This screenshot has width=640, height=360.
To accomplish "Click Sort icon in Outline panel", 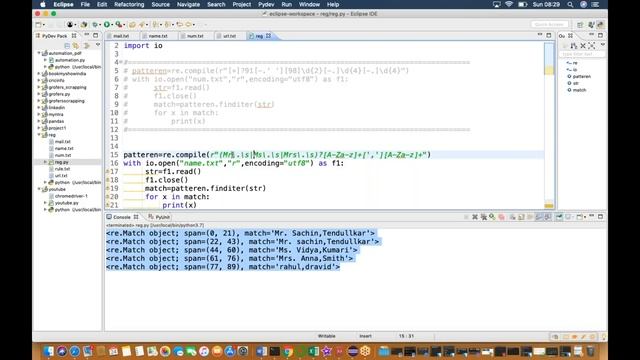I will (x=574, y=45).
